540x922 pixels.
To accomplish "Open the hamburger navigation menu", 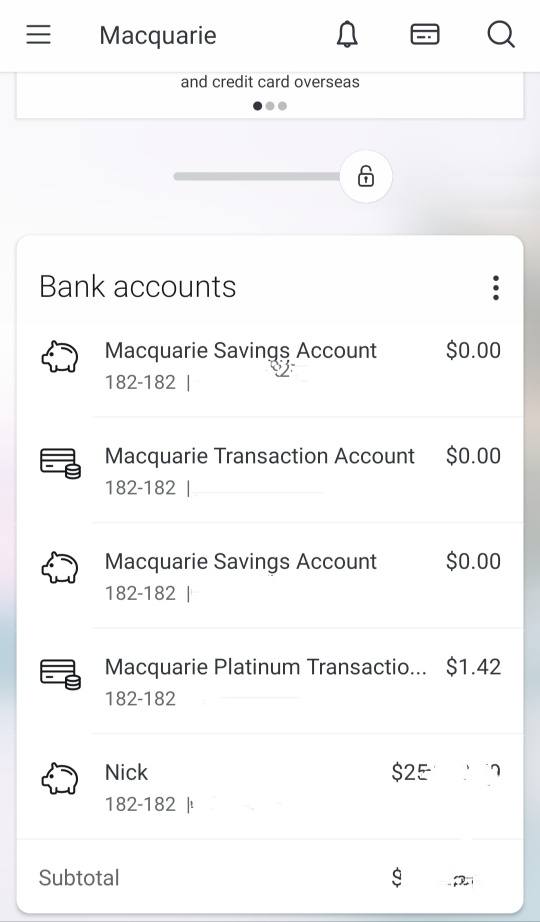I will (39, 35).
